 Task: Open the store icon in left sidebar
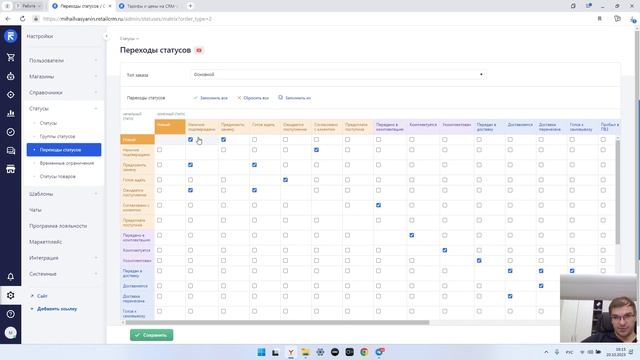[x=11, y=169]
